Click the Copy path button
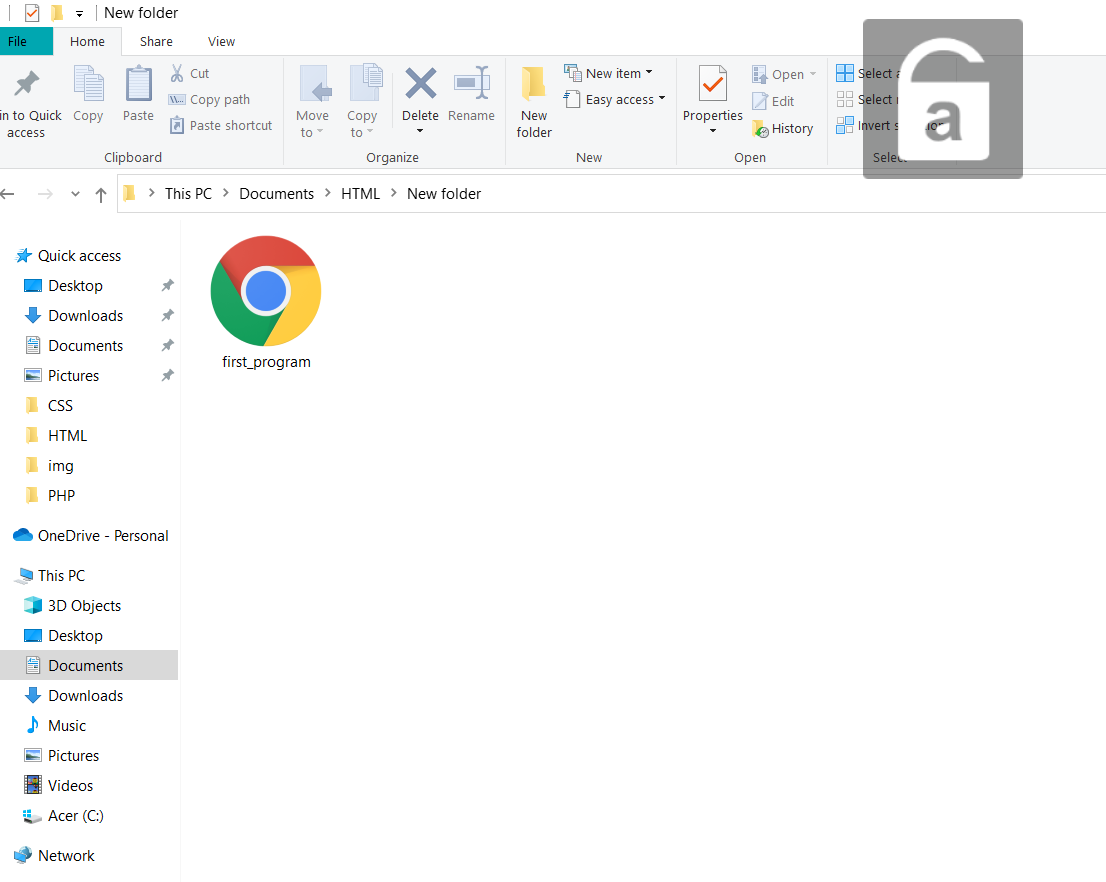The image size is (1106, 882). coord(210,99)
